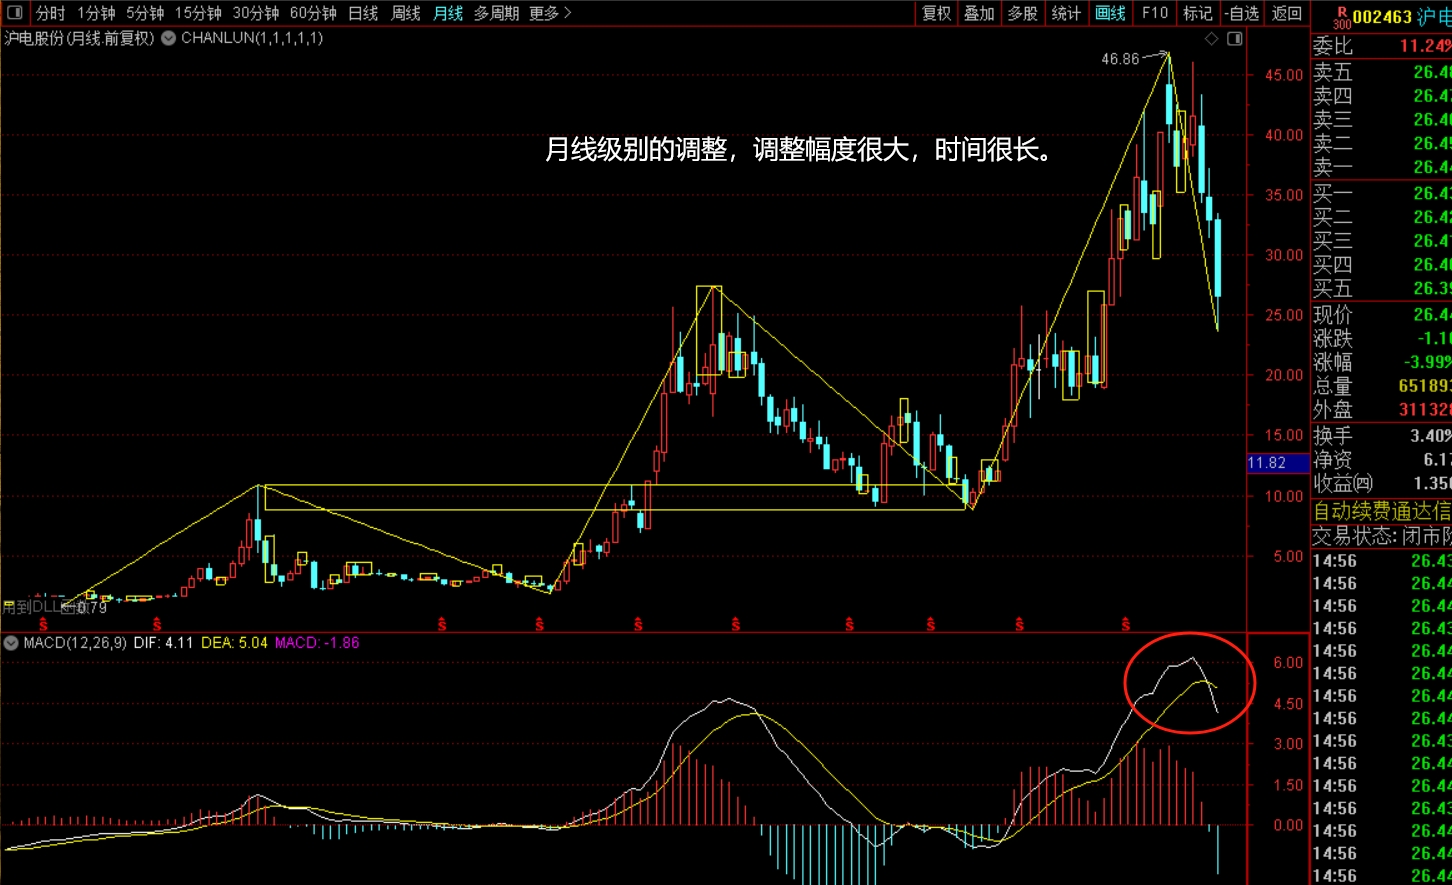Click the 委比 row
Image resolution: width=1452 pixels, height=885 pixels.
(x=1382, y=46)
